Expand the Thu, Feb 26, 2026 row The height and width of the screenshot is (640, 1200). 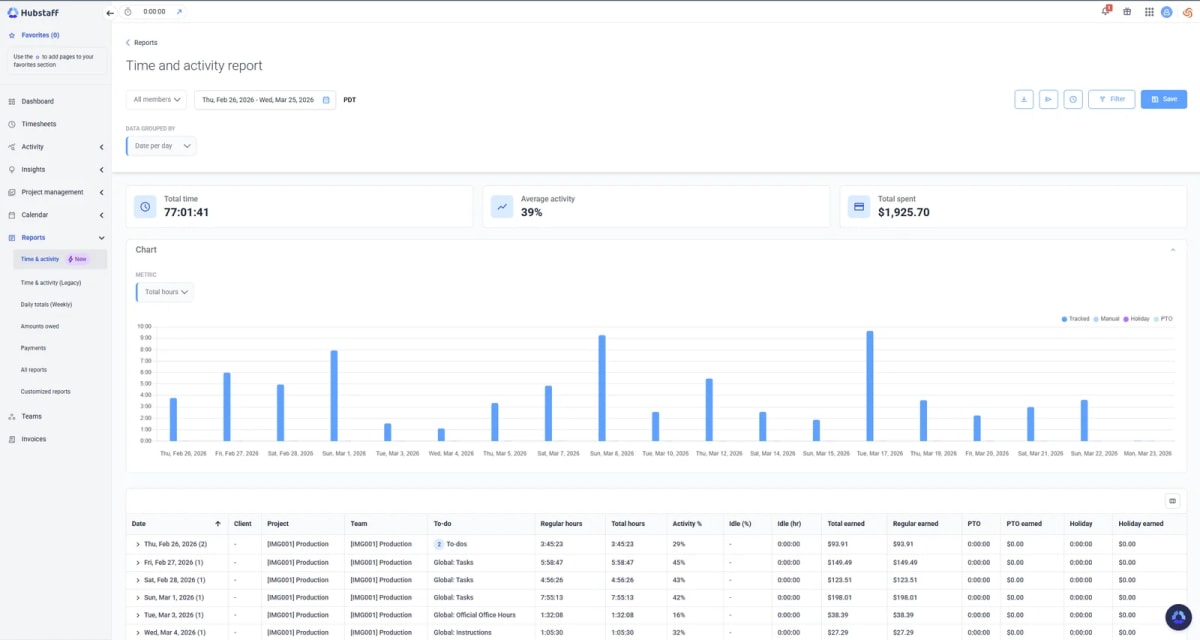[x=138, y=544]
